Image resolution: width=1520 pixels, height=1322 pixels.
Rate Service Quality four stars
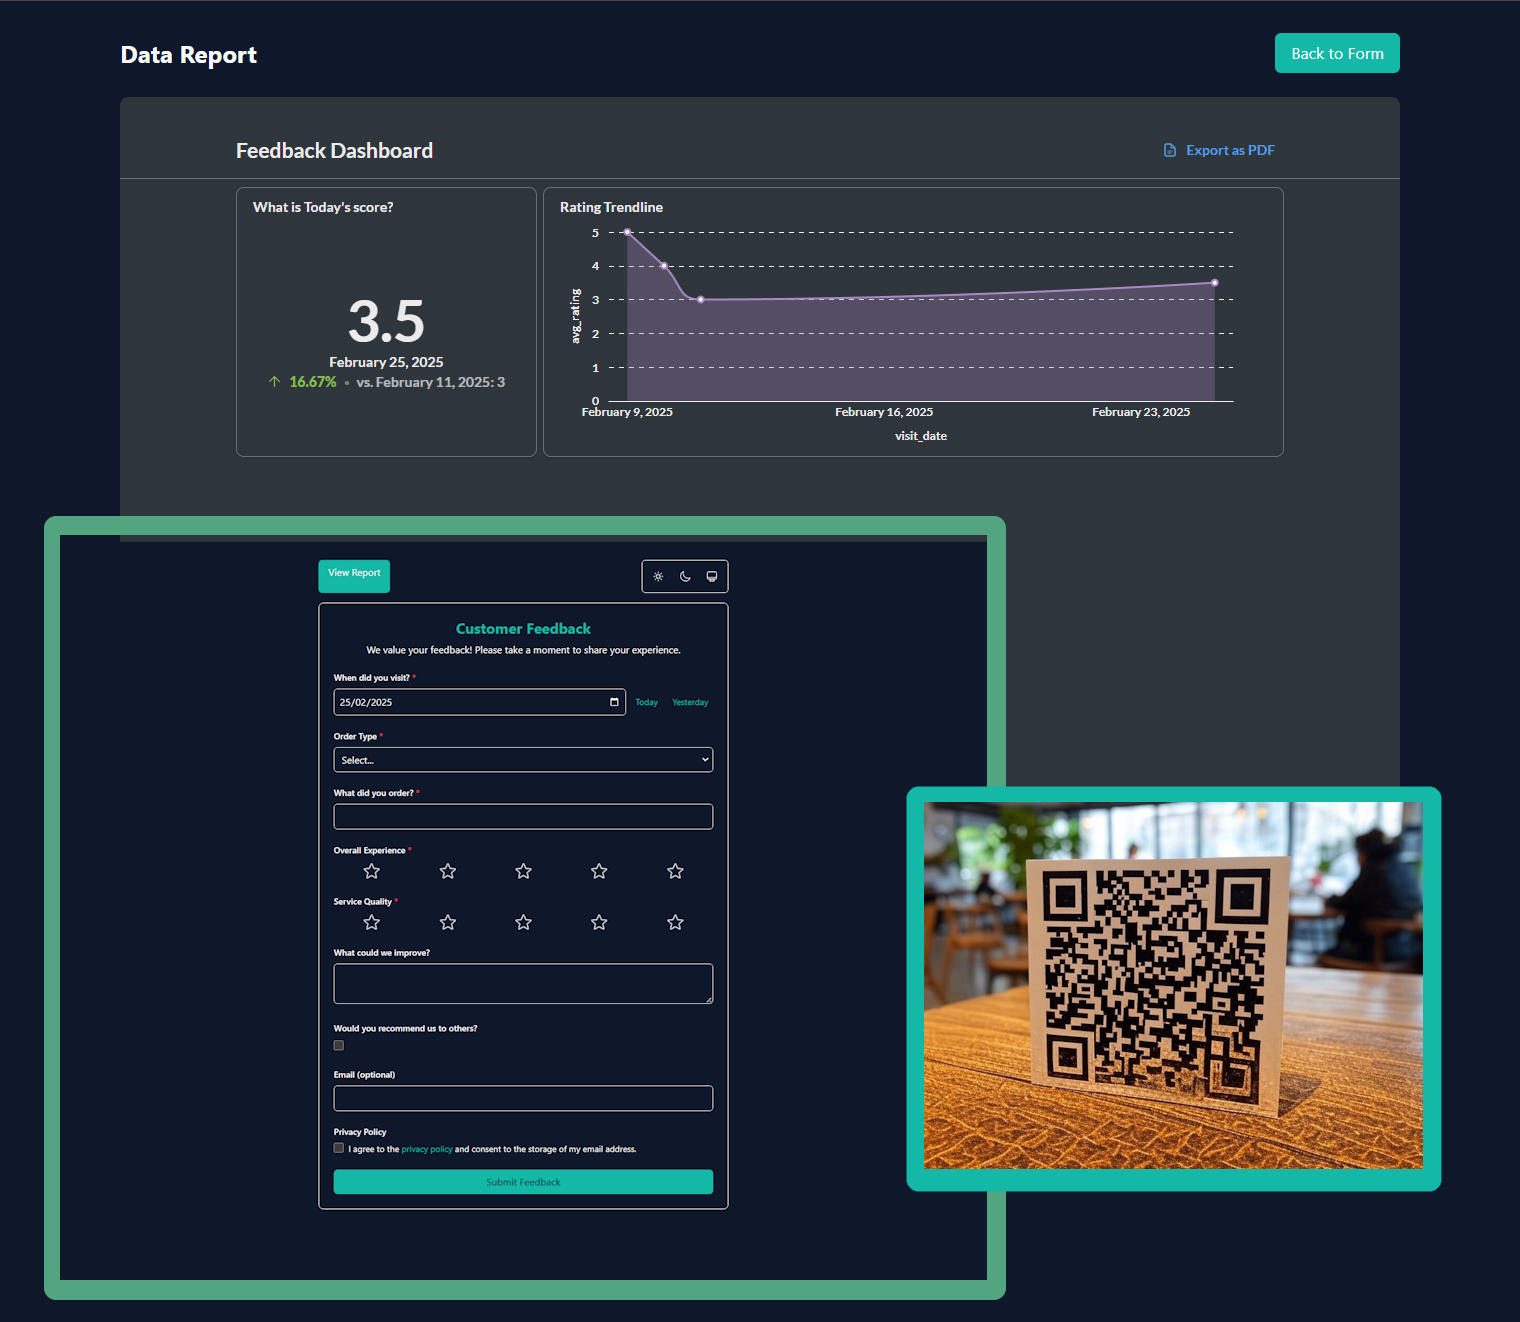(599, 922)
